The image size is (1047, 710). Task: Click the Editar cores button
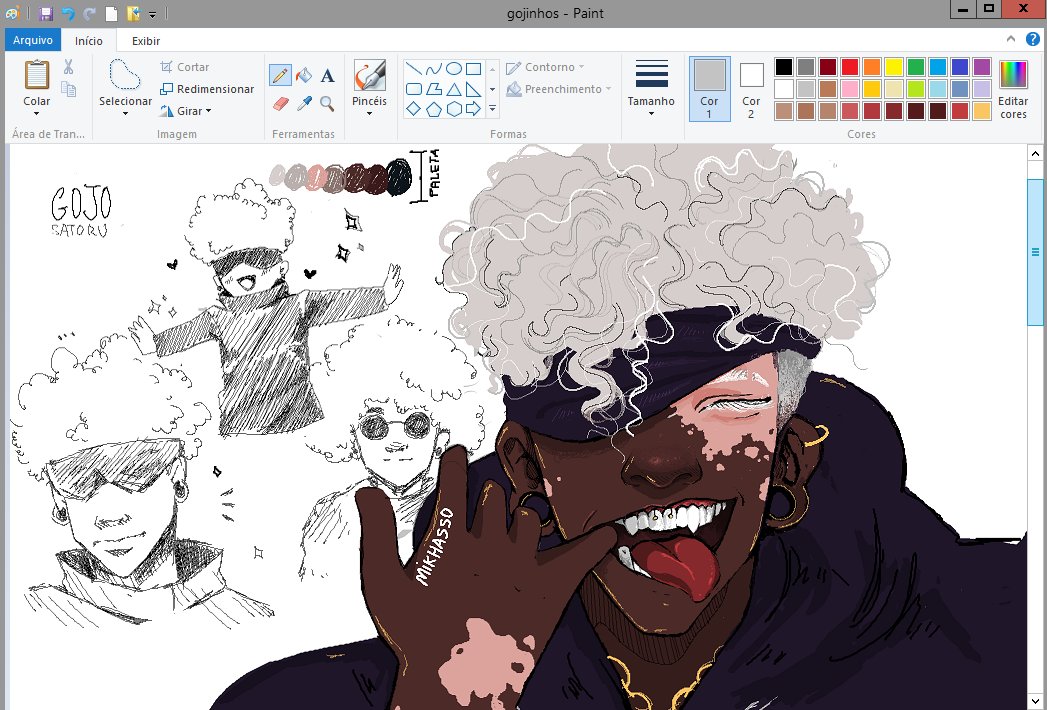coord(1013,89)
